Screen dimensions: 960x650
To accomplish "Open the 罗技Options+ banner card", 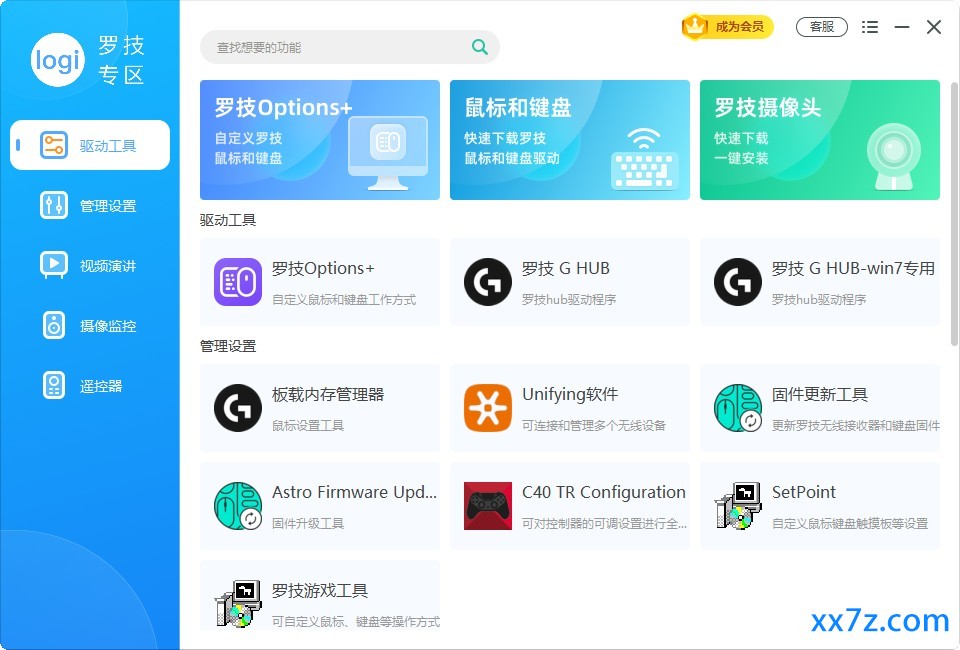I will (x=320, y=140).
